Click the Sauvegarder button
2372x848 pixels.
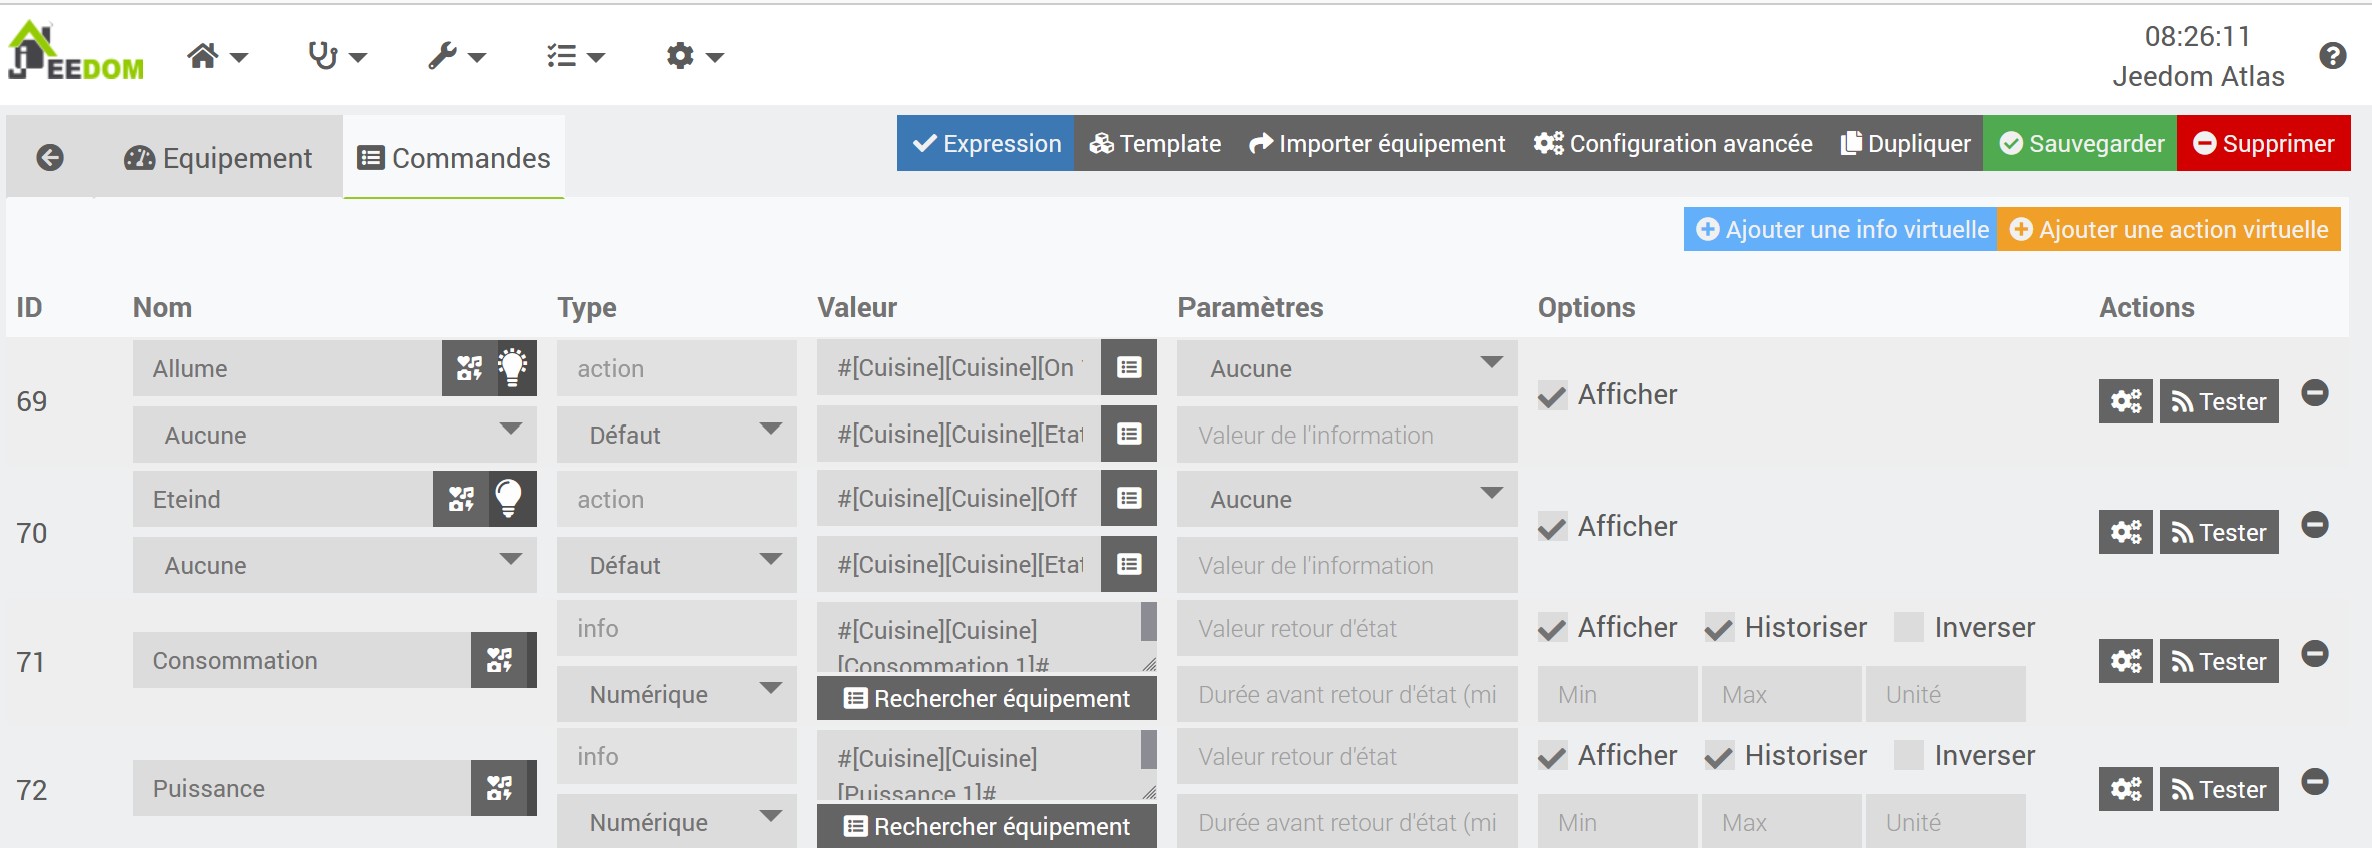pyautogui.click(x=2080, y=144)
